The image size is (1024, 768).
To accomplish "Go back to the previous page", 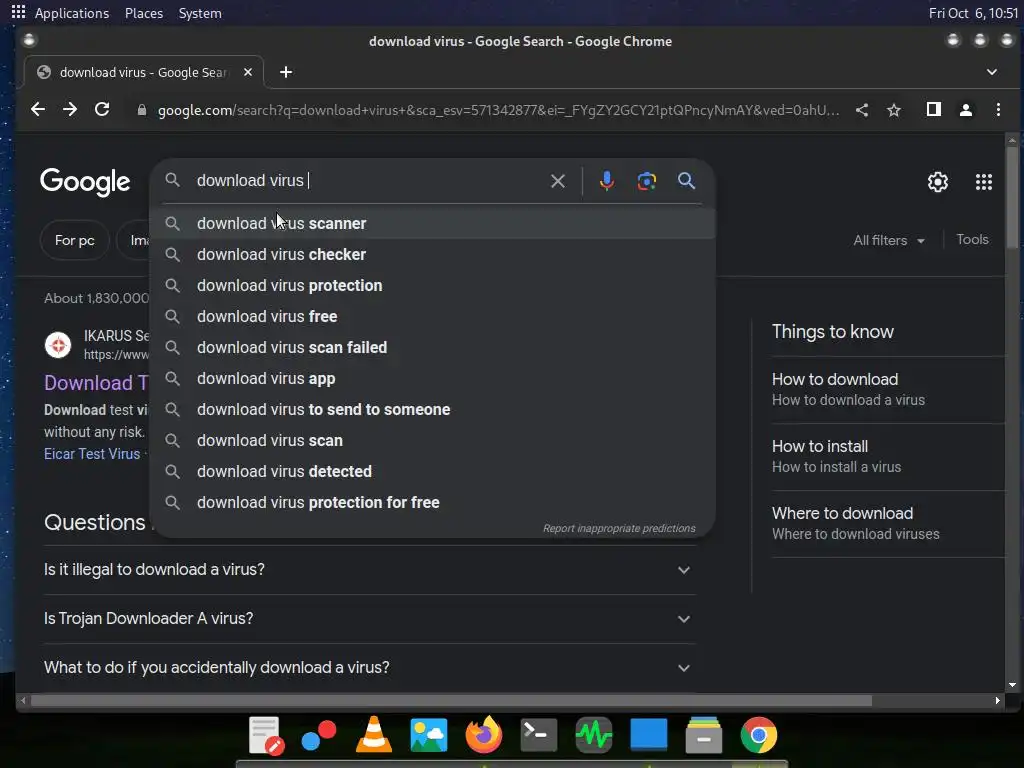I will [x=38, y=110].
